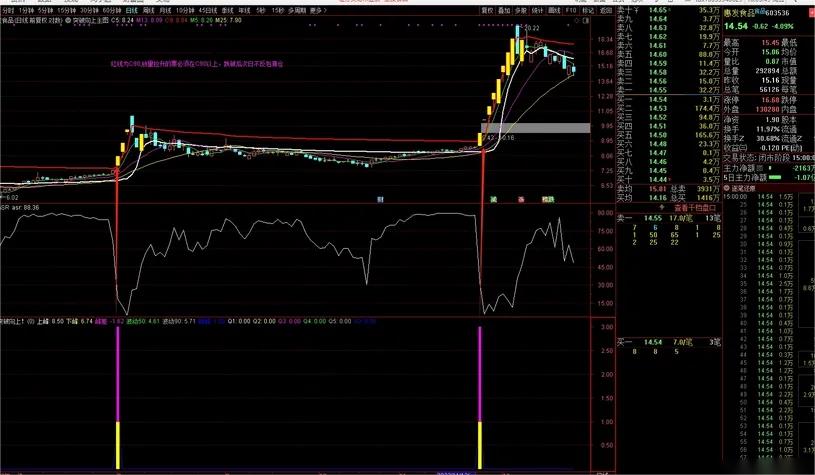Switch to the 年线 yearly chart tab

click(244, 10)
